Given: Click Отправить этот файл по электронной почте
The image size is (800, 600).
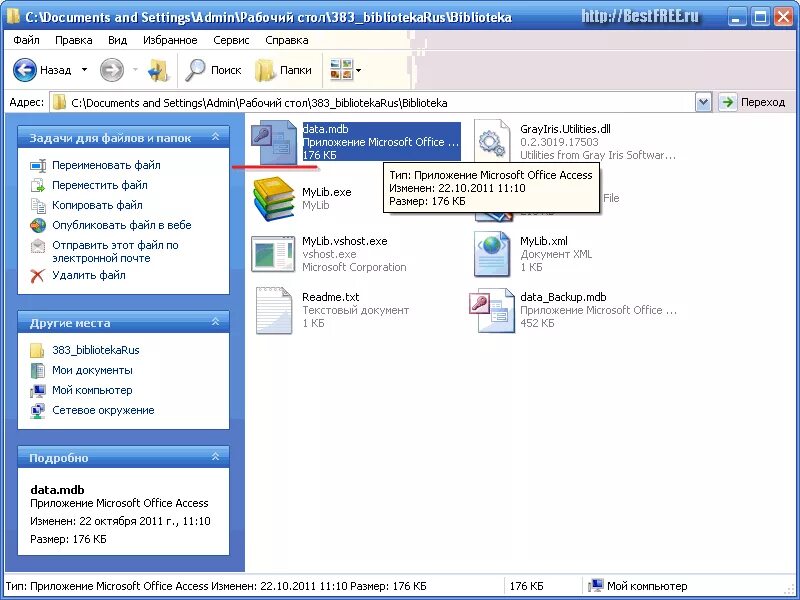Looking at the screenshot, I should 115,251.
